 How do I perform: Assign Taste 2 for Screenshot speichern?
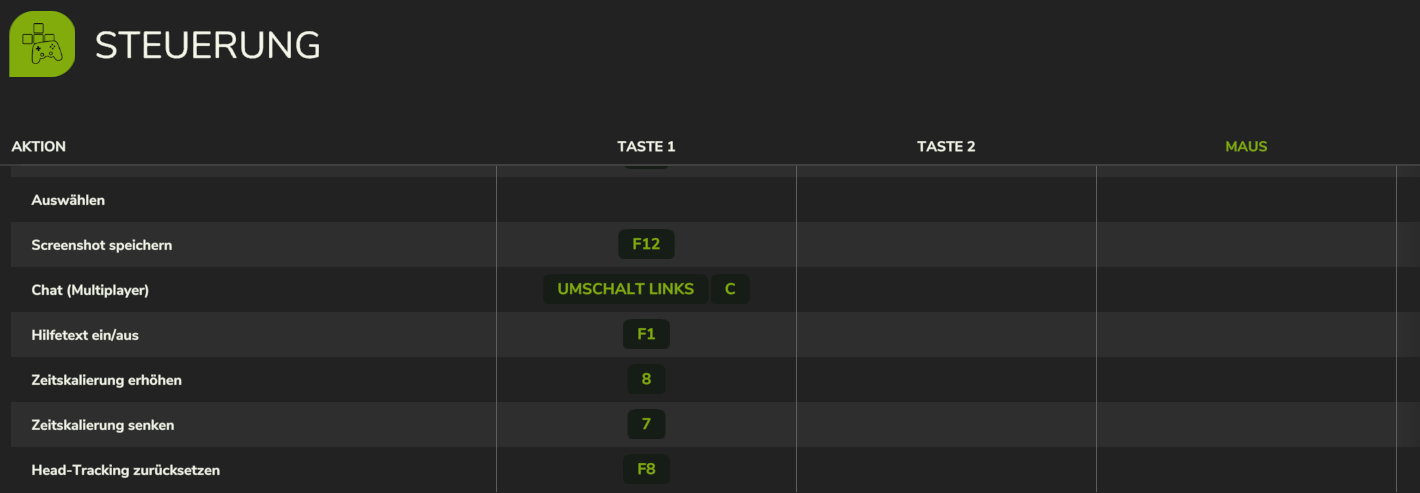pyautogui.click(x=946, y=245)
